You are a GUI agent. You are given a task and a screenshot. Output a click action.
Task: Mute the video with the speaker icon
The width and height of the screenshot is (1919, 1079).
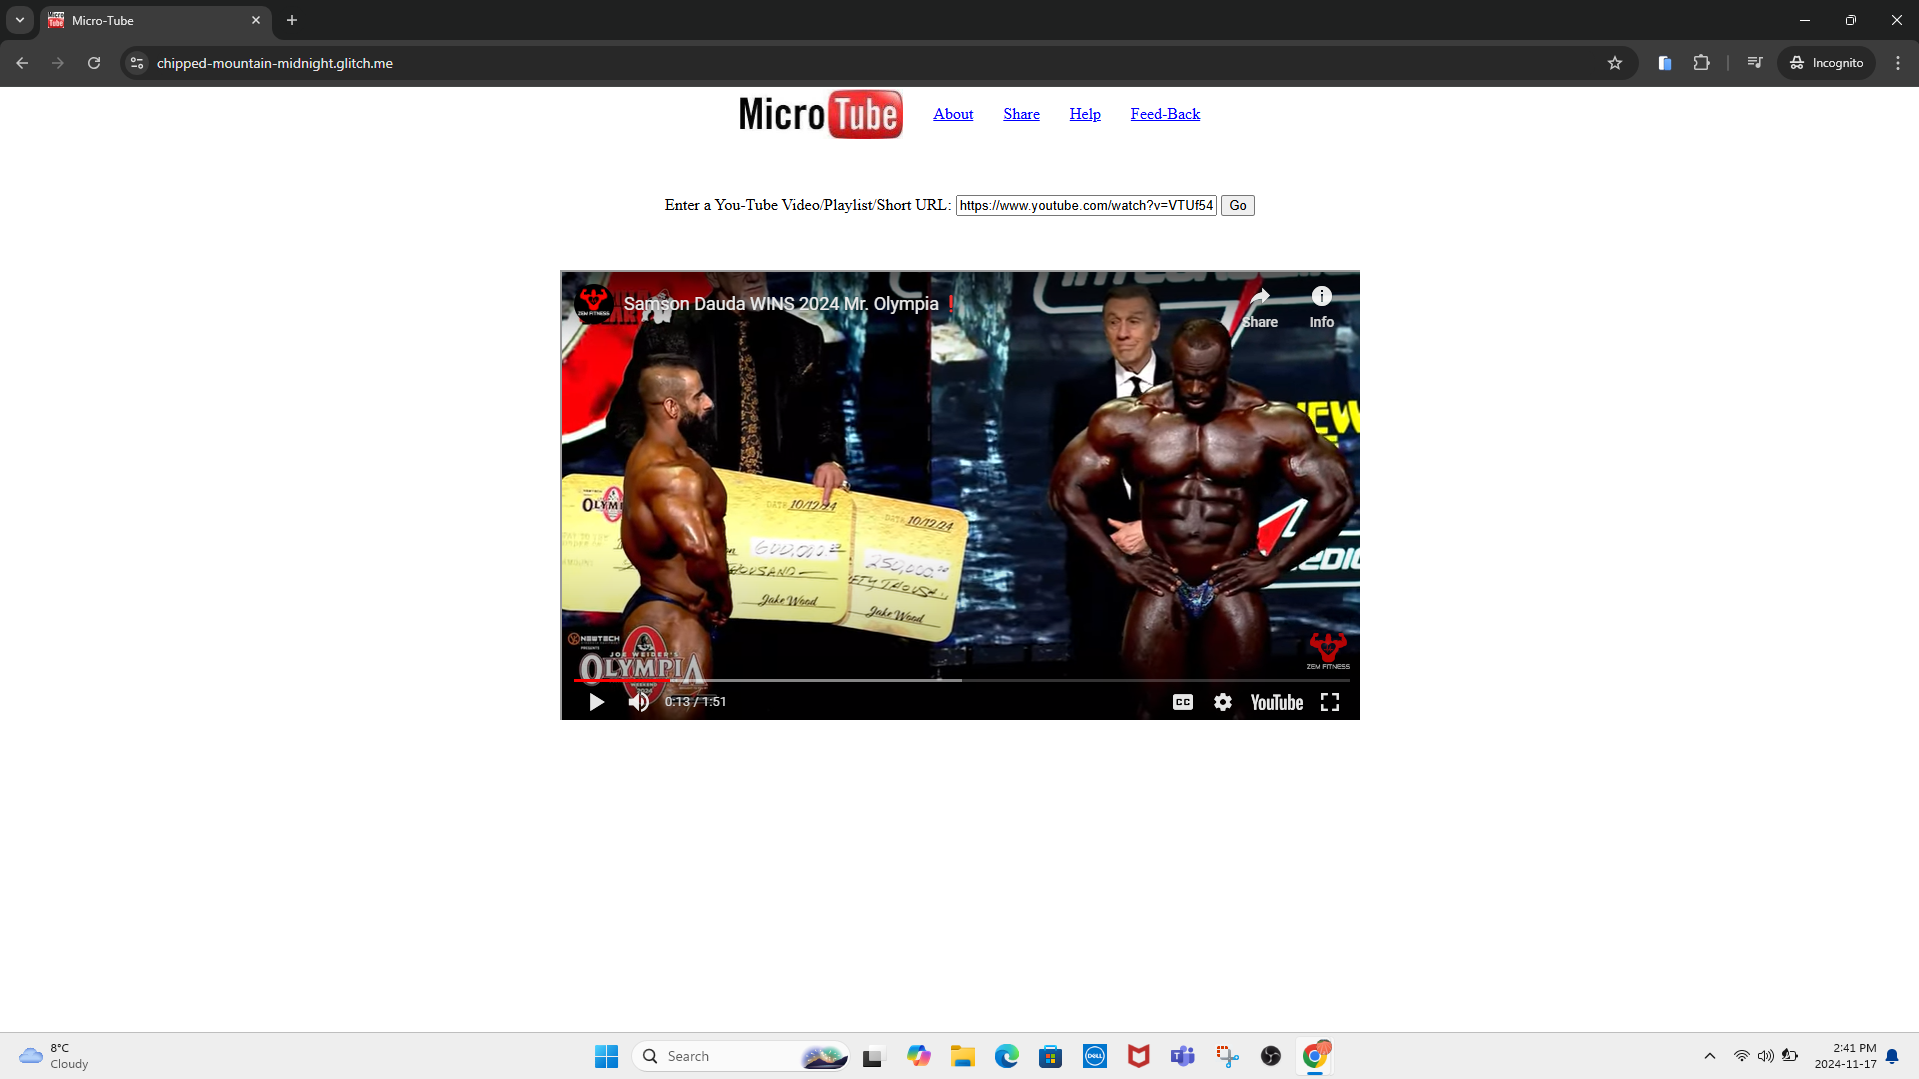coord(638,702)
